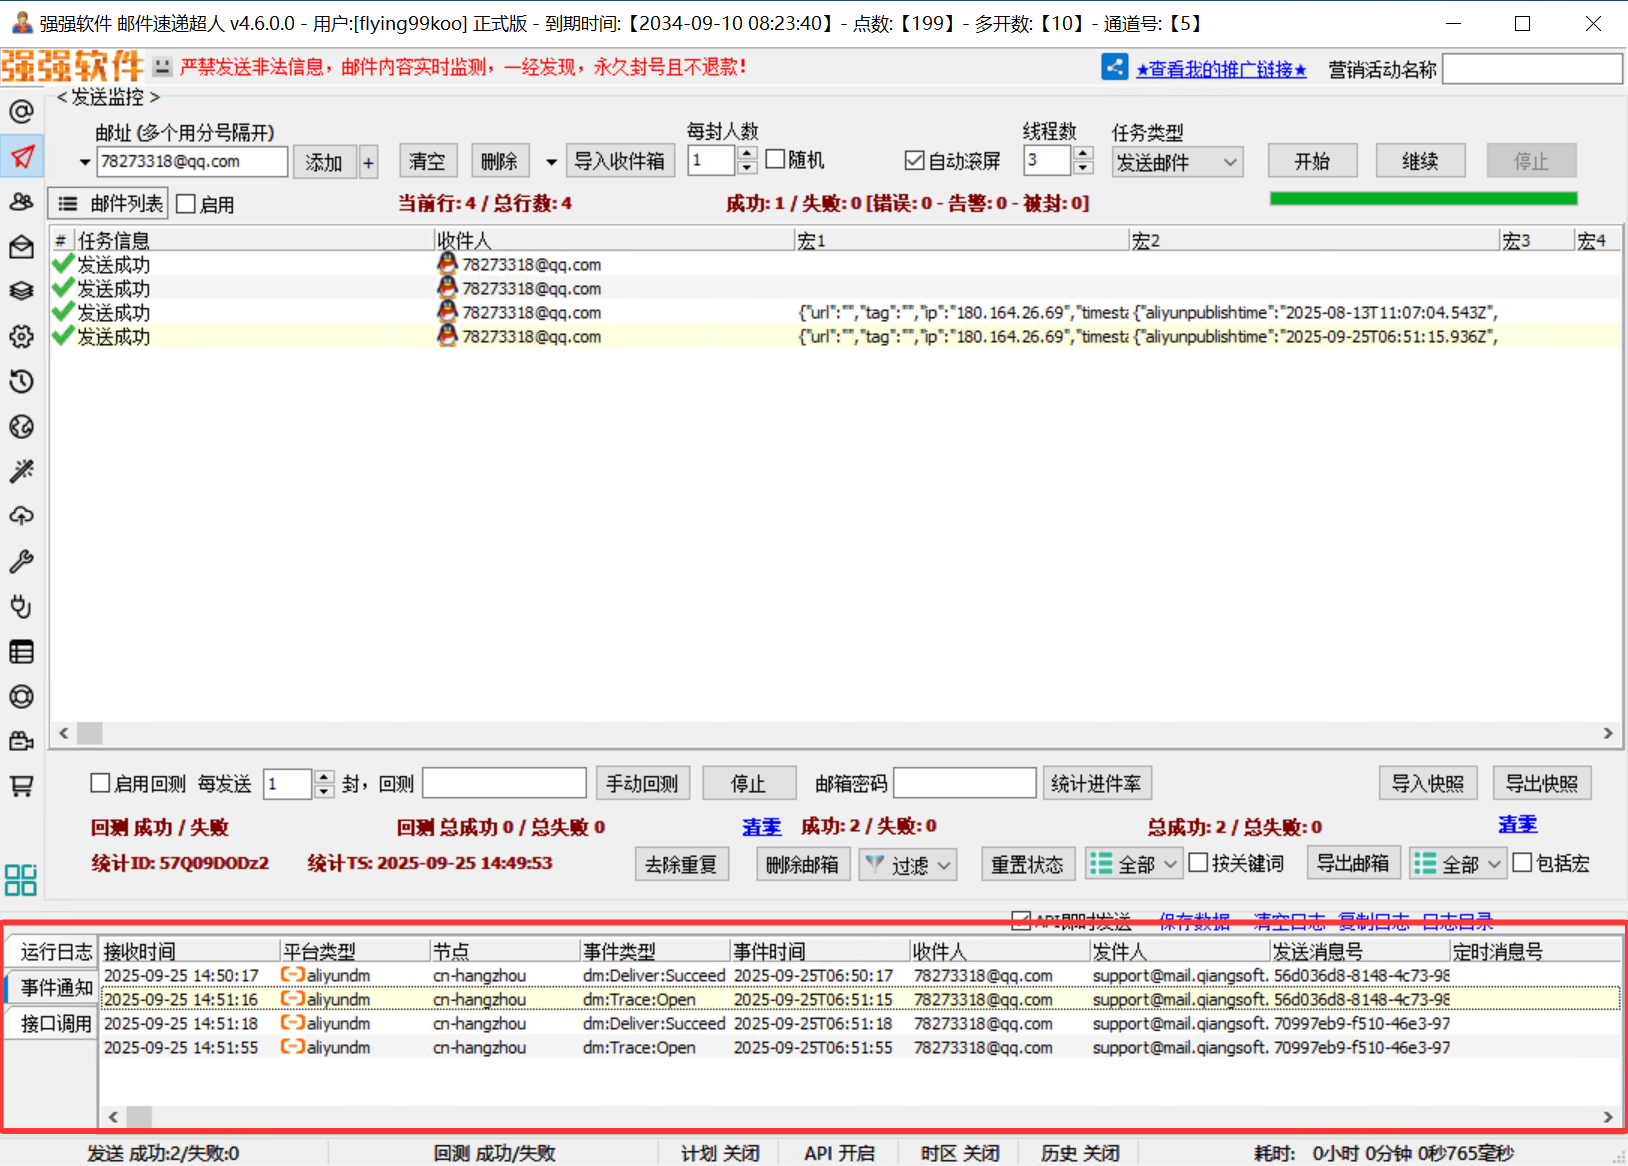Viewport: 1628px width, 1166px height.
Task: Switch to the 接口调用 tab
Action: [55, 1024]
